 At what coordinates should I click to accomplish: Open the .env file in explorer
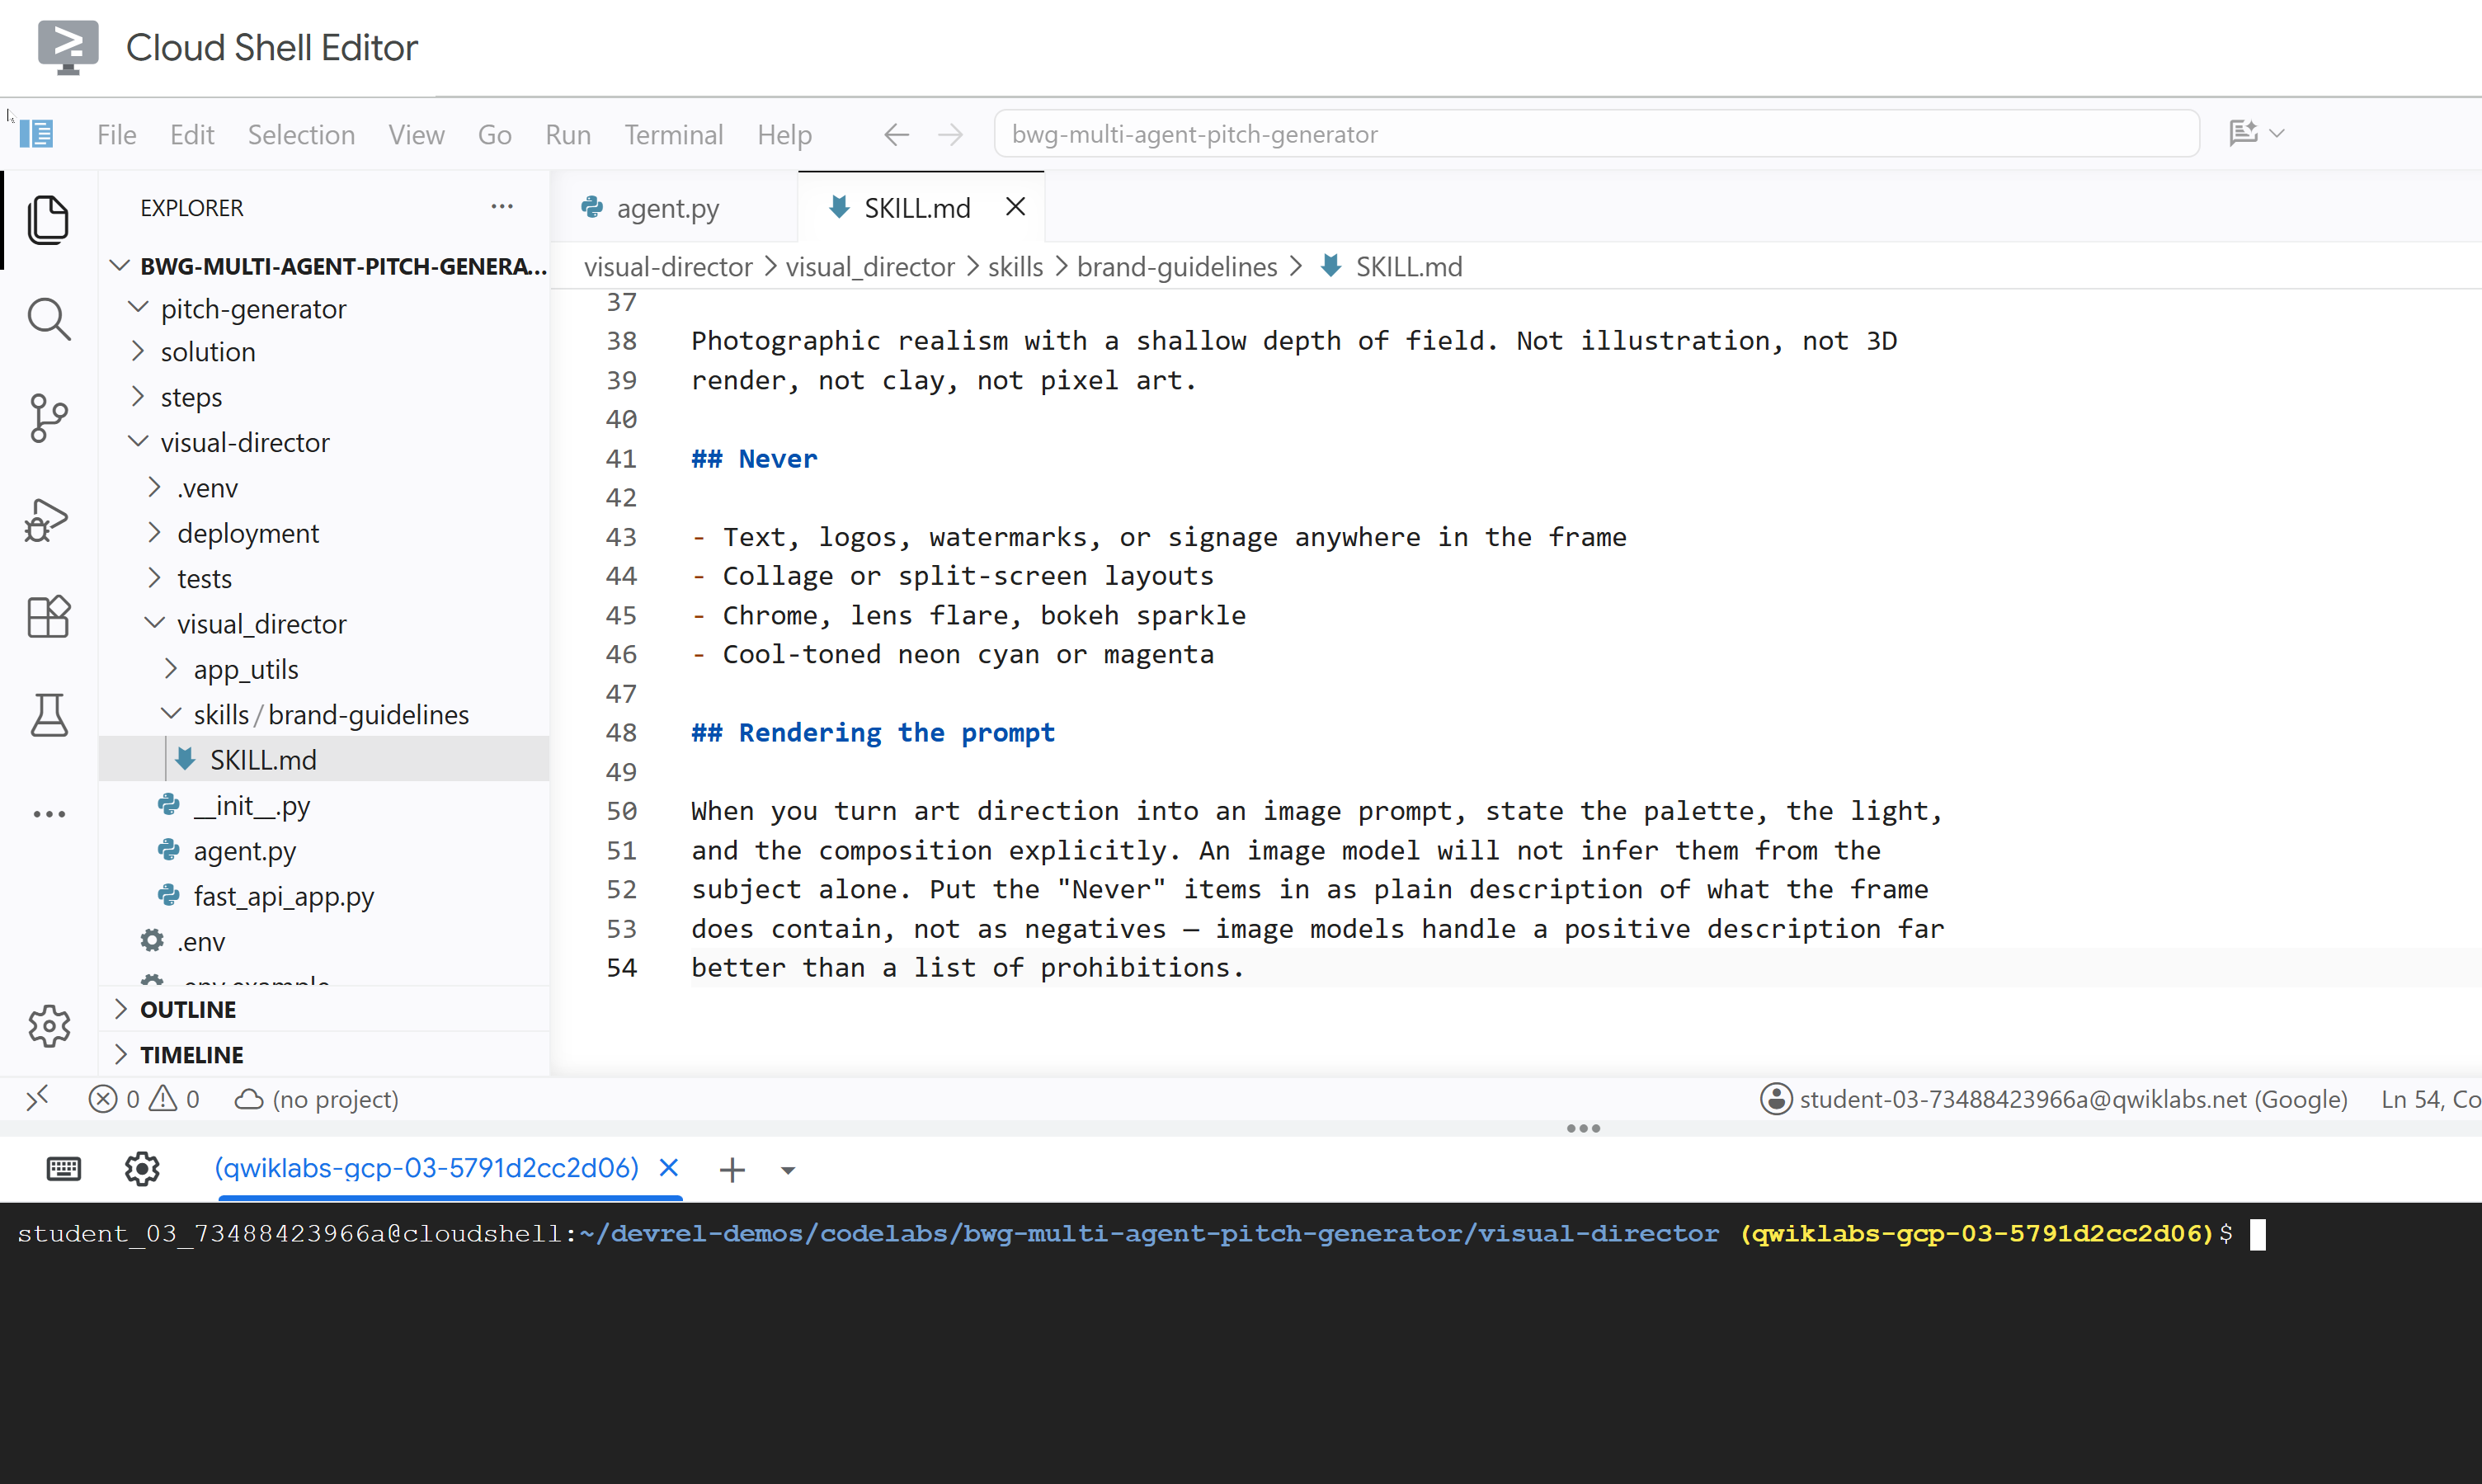pyautogui.click(x=201, y=941)
